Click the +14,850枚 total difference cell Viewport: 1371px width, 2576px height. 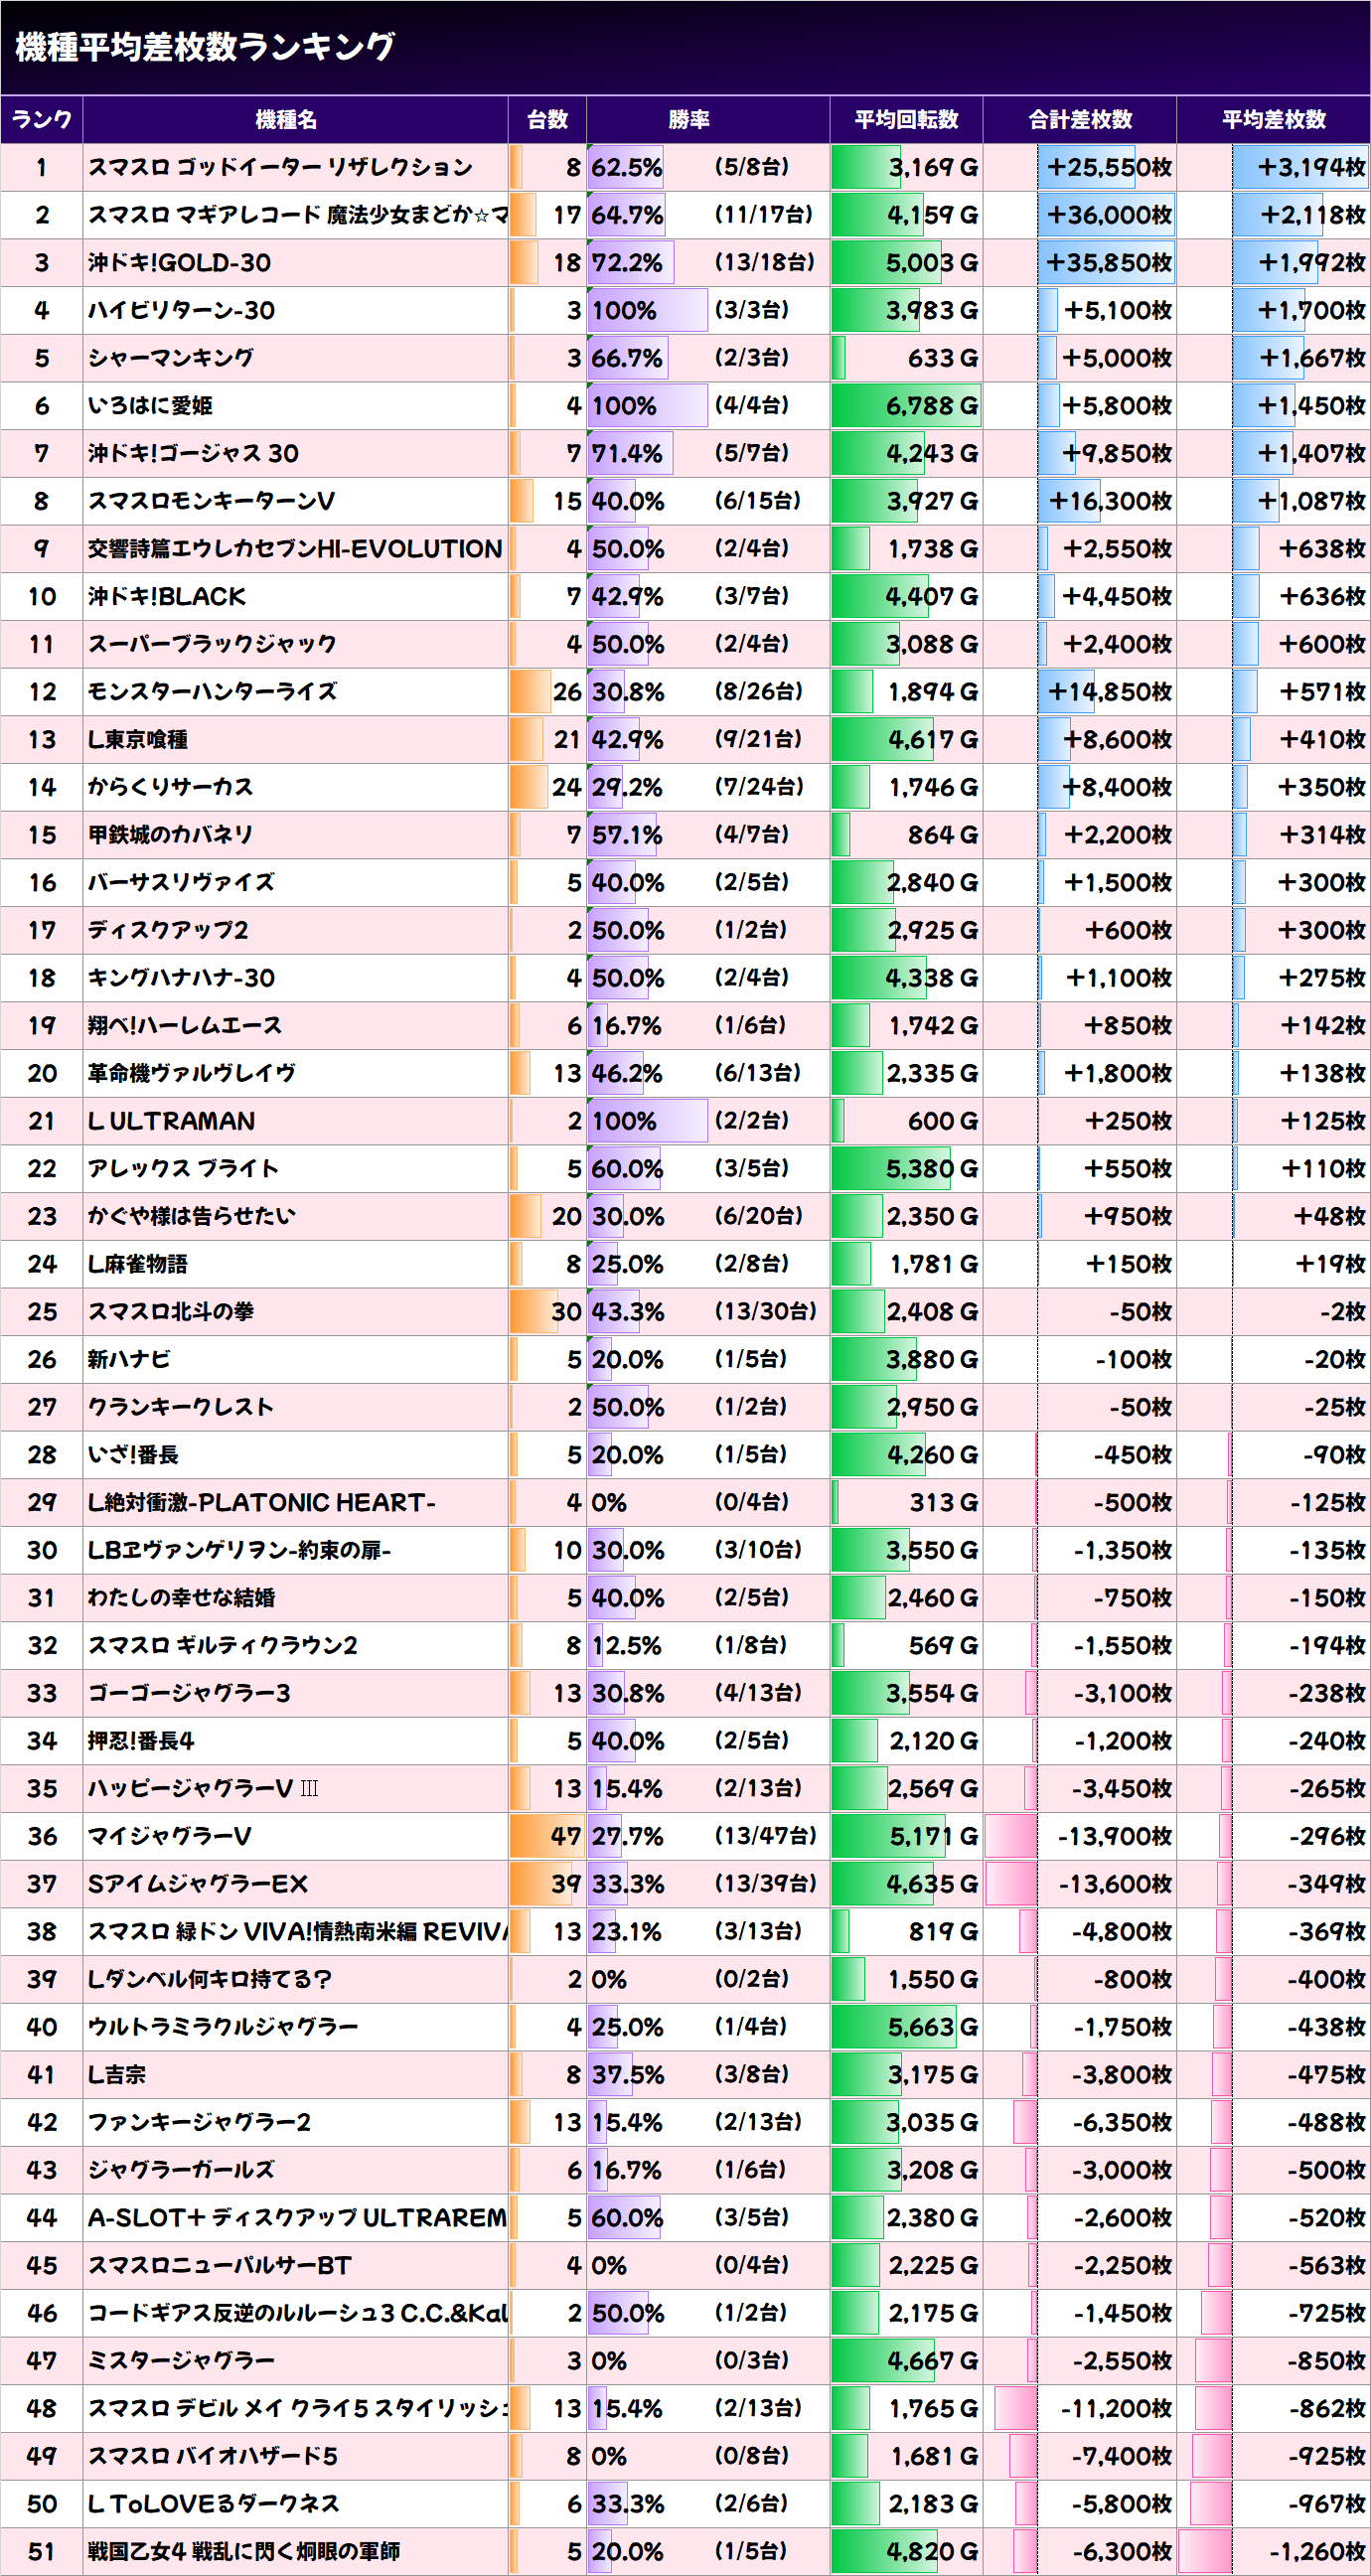[1080, 692]
